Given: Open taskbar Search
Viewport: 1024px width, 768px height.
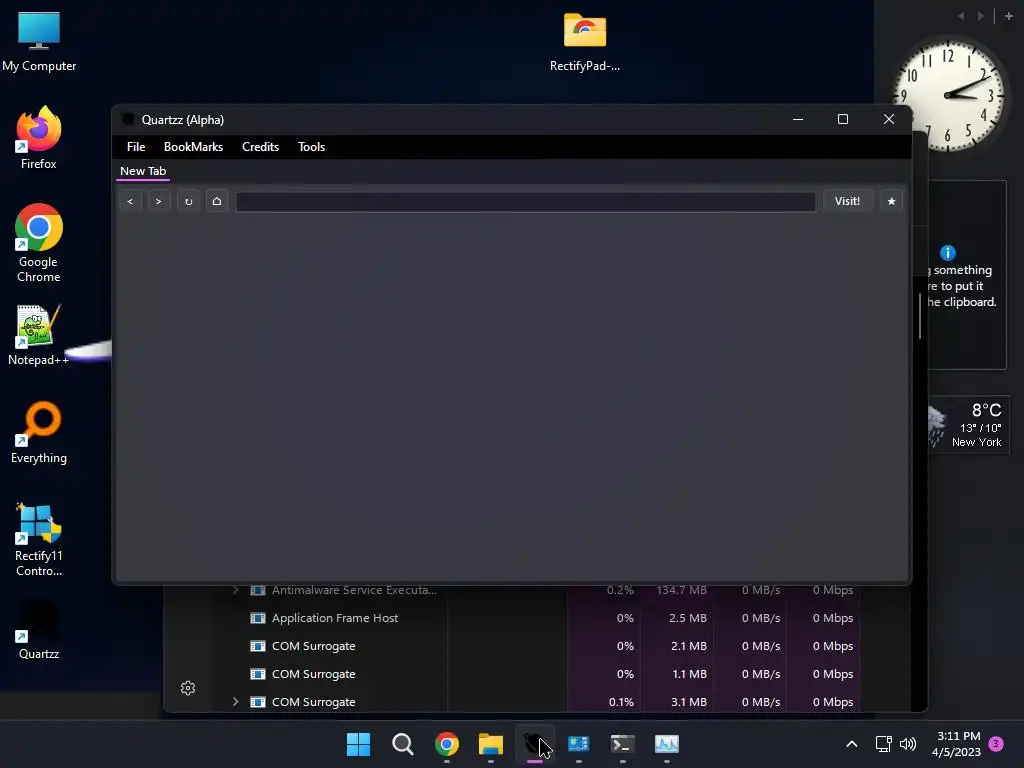Looking at the screenshot, I should pos(402,744).
